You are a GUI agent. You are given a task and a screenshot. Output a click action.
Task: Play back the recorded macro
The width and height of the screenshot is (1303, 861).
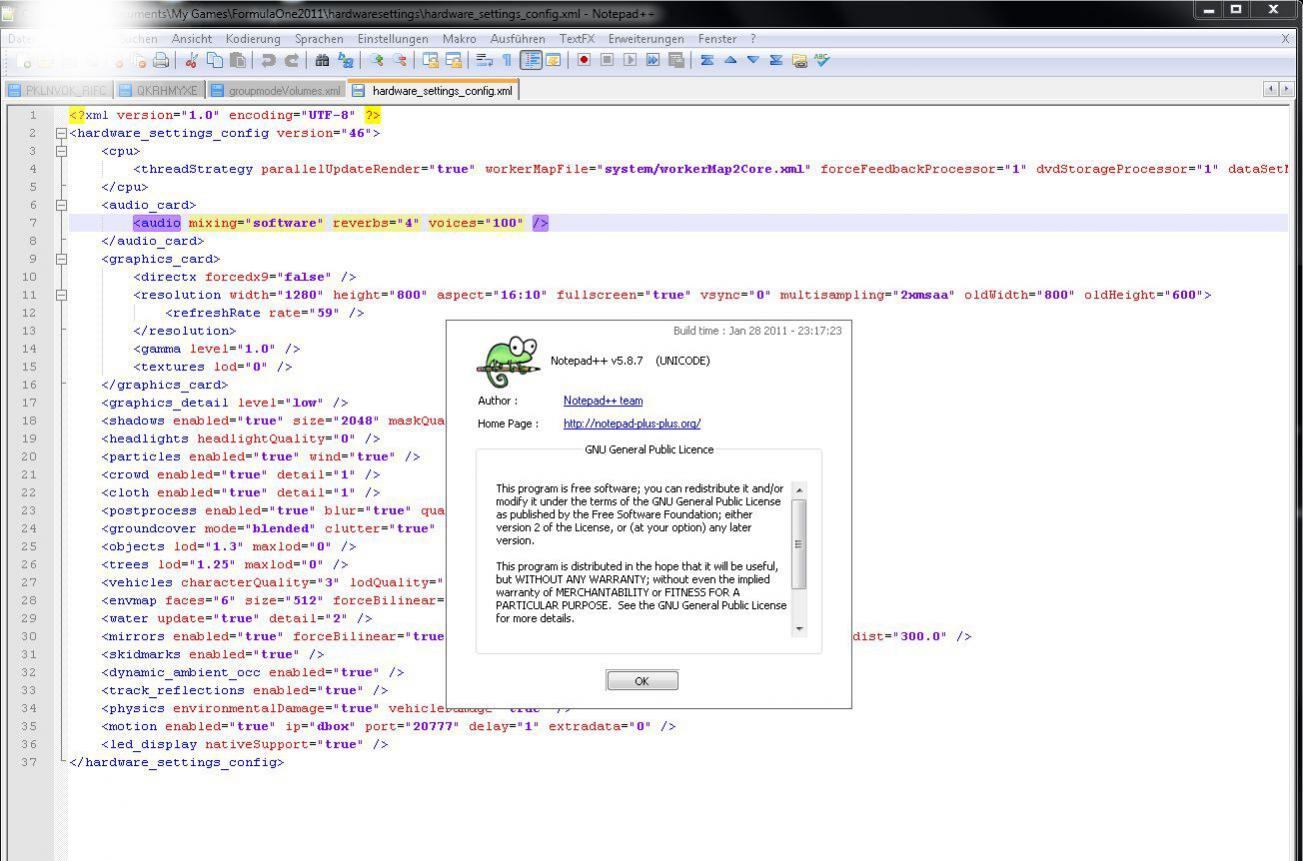(631, 60)
